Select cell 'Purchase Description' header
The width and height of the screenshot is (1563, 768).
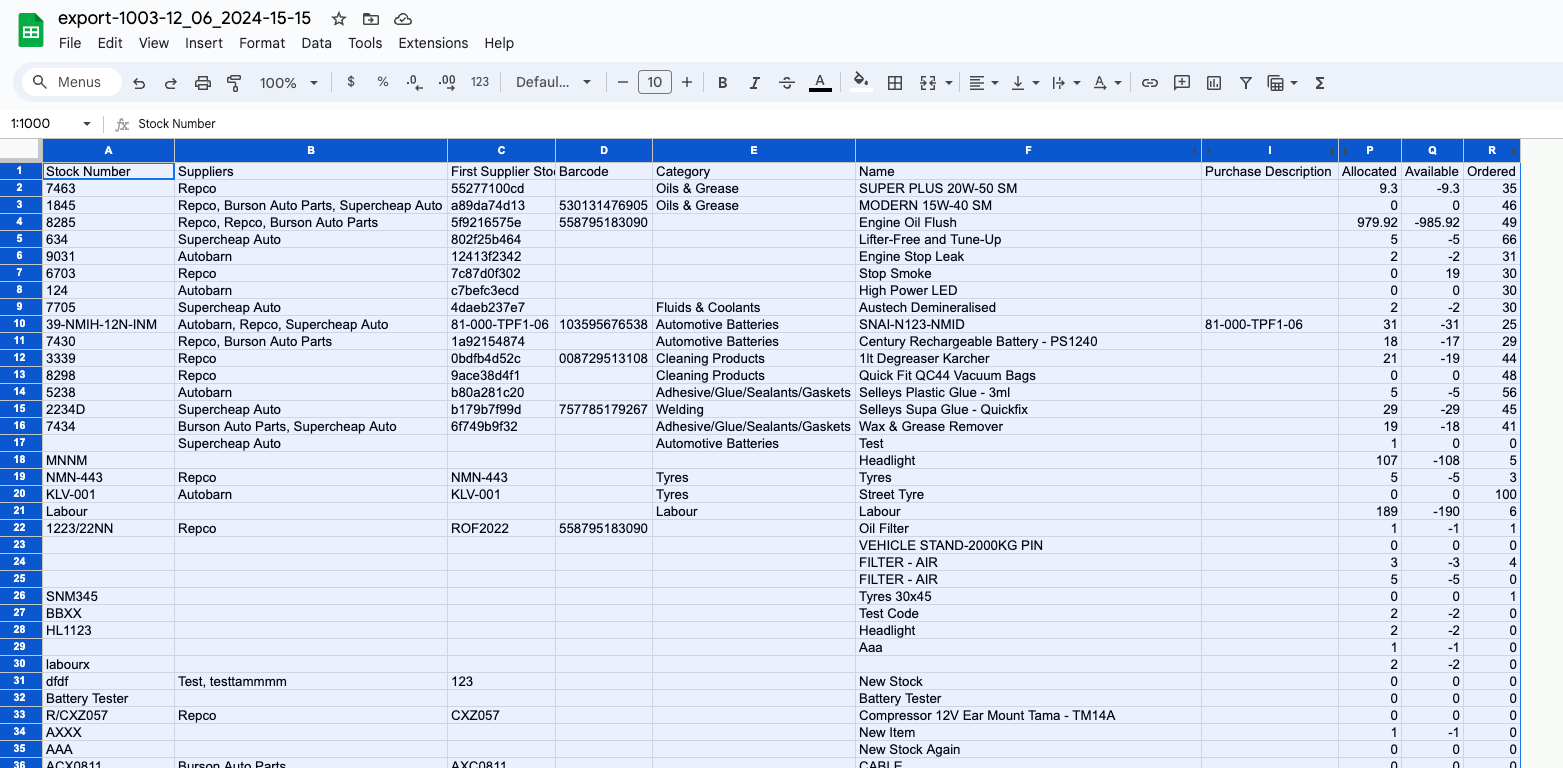tap(1269, 171)
